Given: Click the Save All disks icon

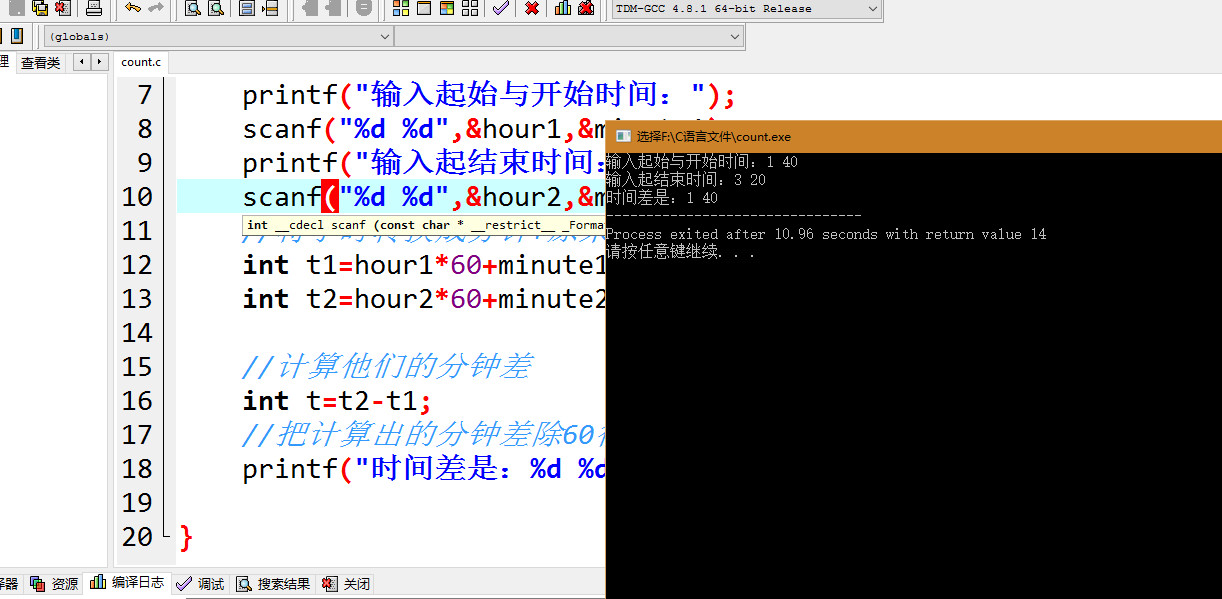Looking at the screenshot, I should [x=40, y=8].
